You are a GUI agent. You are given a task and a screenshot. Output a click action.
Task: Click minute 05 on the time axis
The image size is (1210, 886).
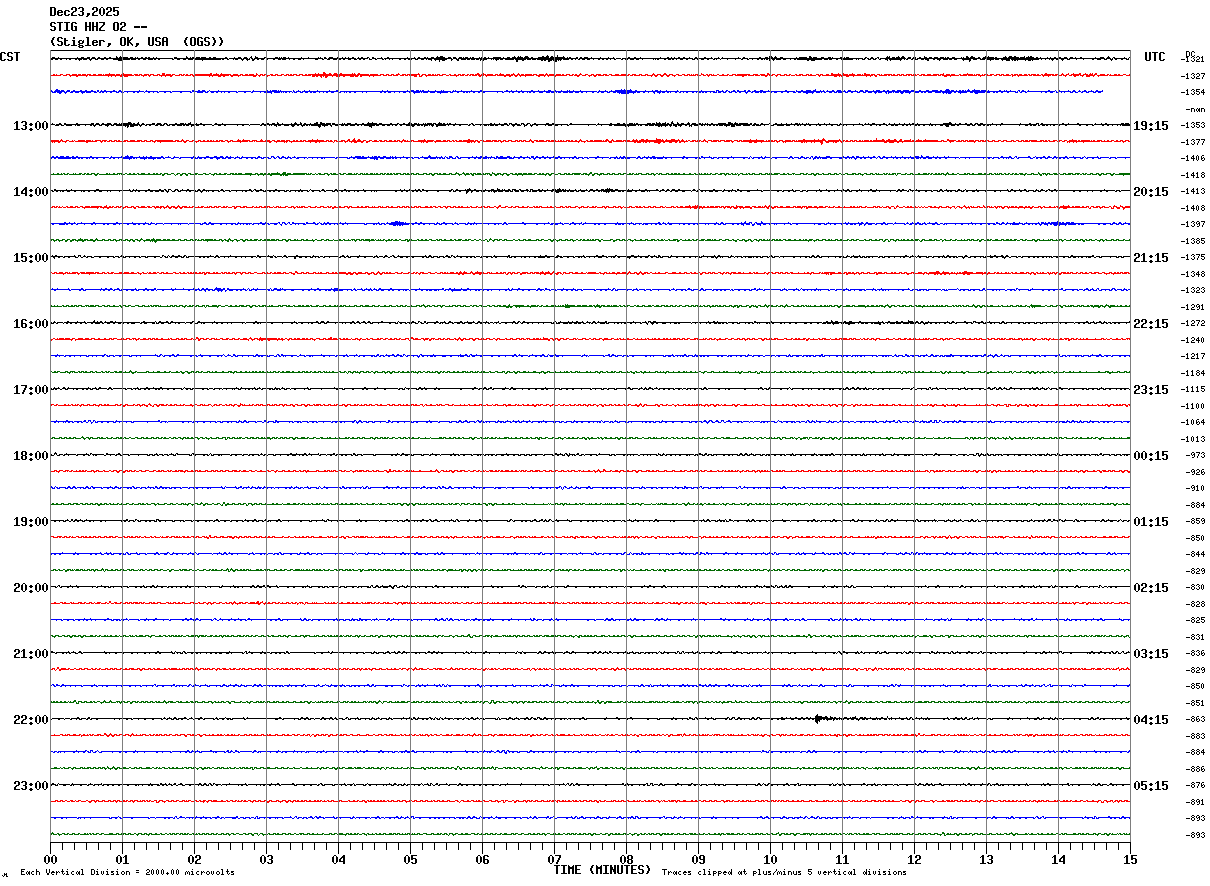pyautogui.click(x=410, y=859)
